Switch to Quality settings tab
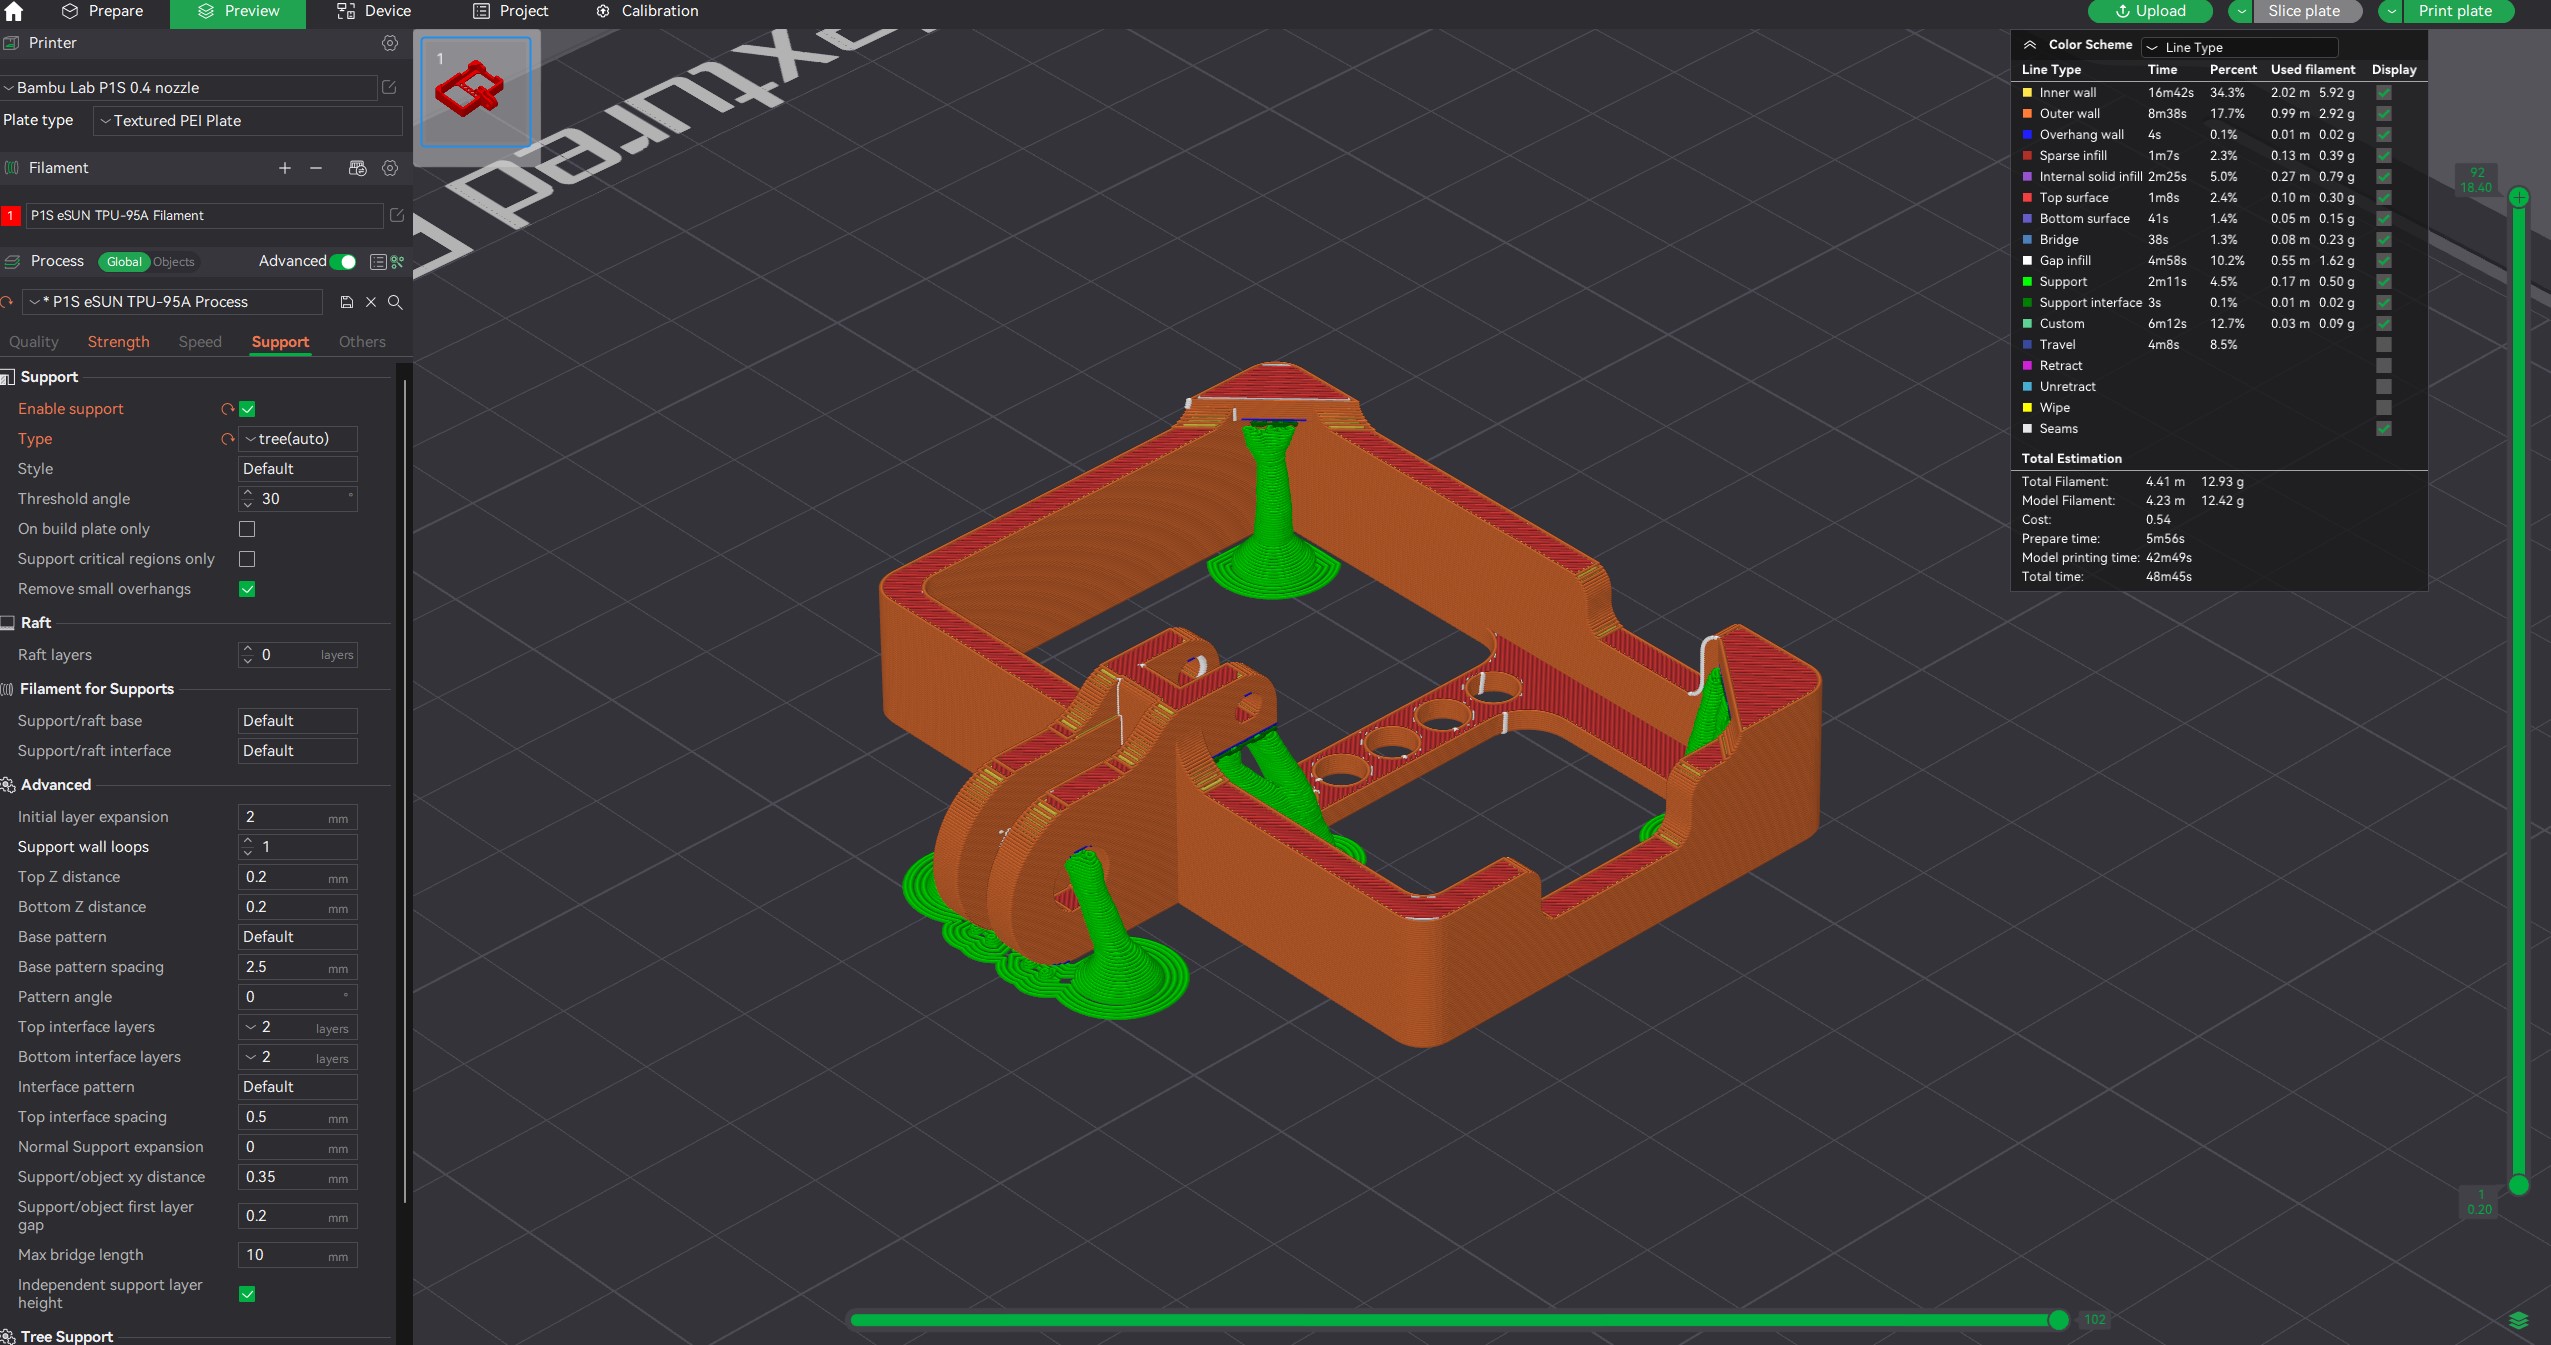2551x1345 pixels. click(34, 342)
